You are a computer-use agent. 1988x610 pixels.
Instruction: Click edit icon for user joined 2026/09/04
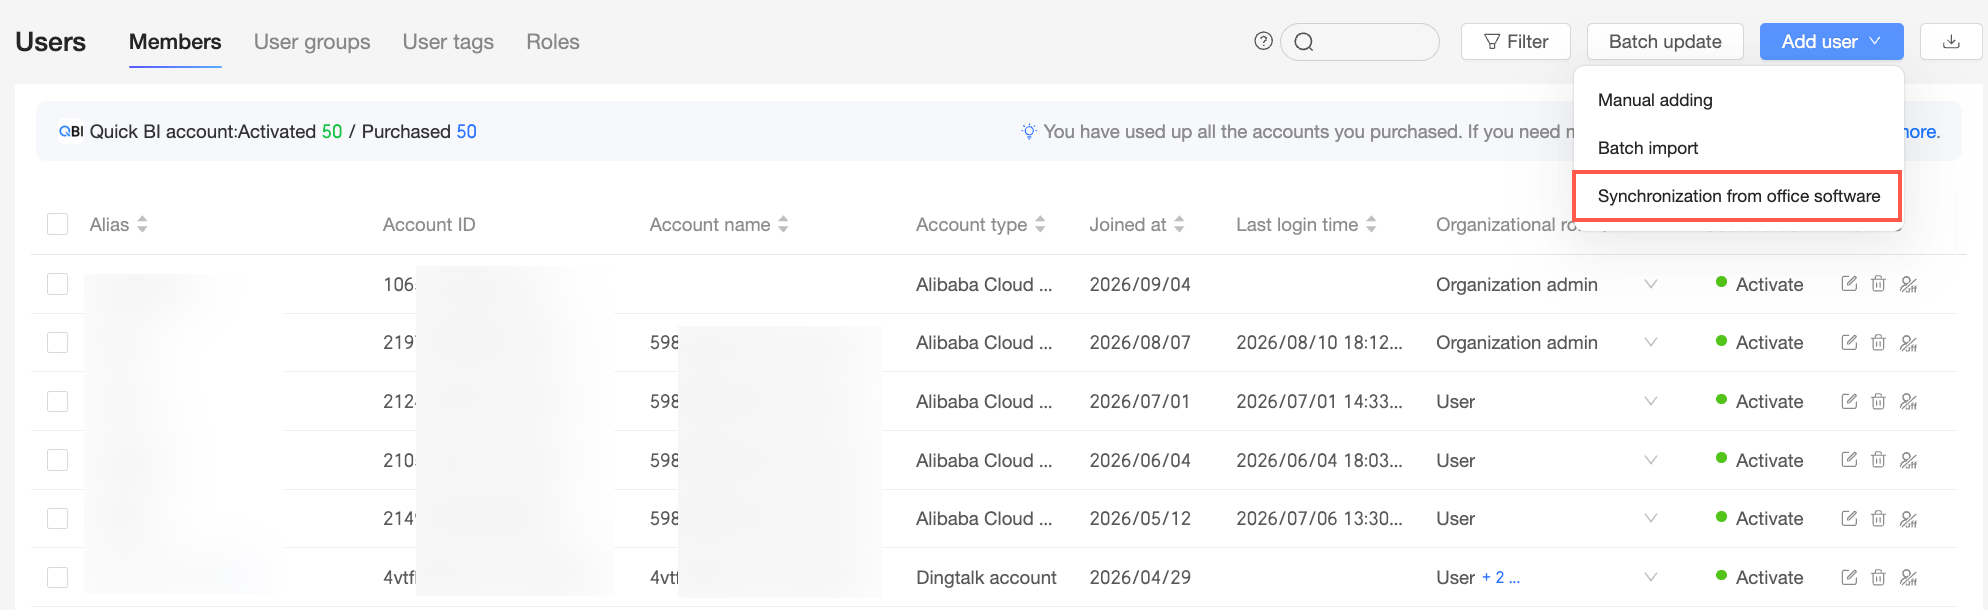click(x=1849, y=284)
